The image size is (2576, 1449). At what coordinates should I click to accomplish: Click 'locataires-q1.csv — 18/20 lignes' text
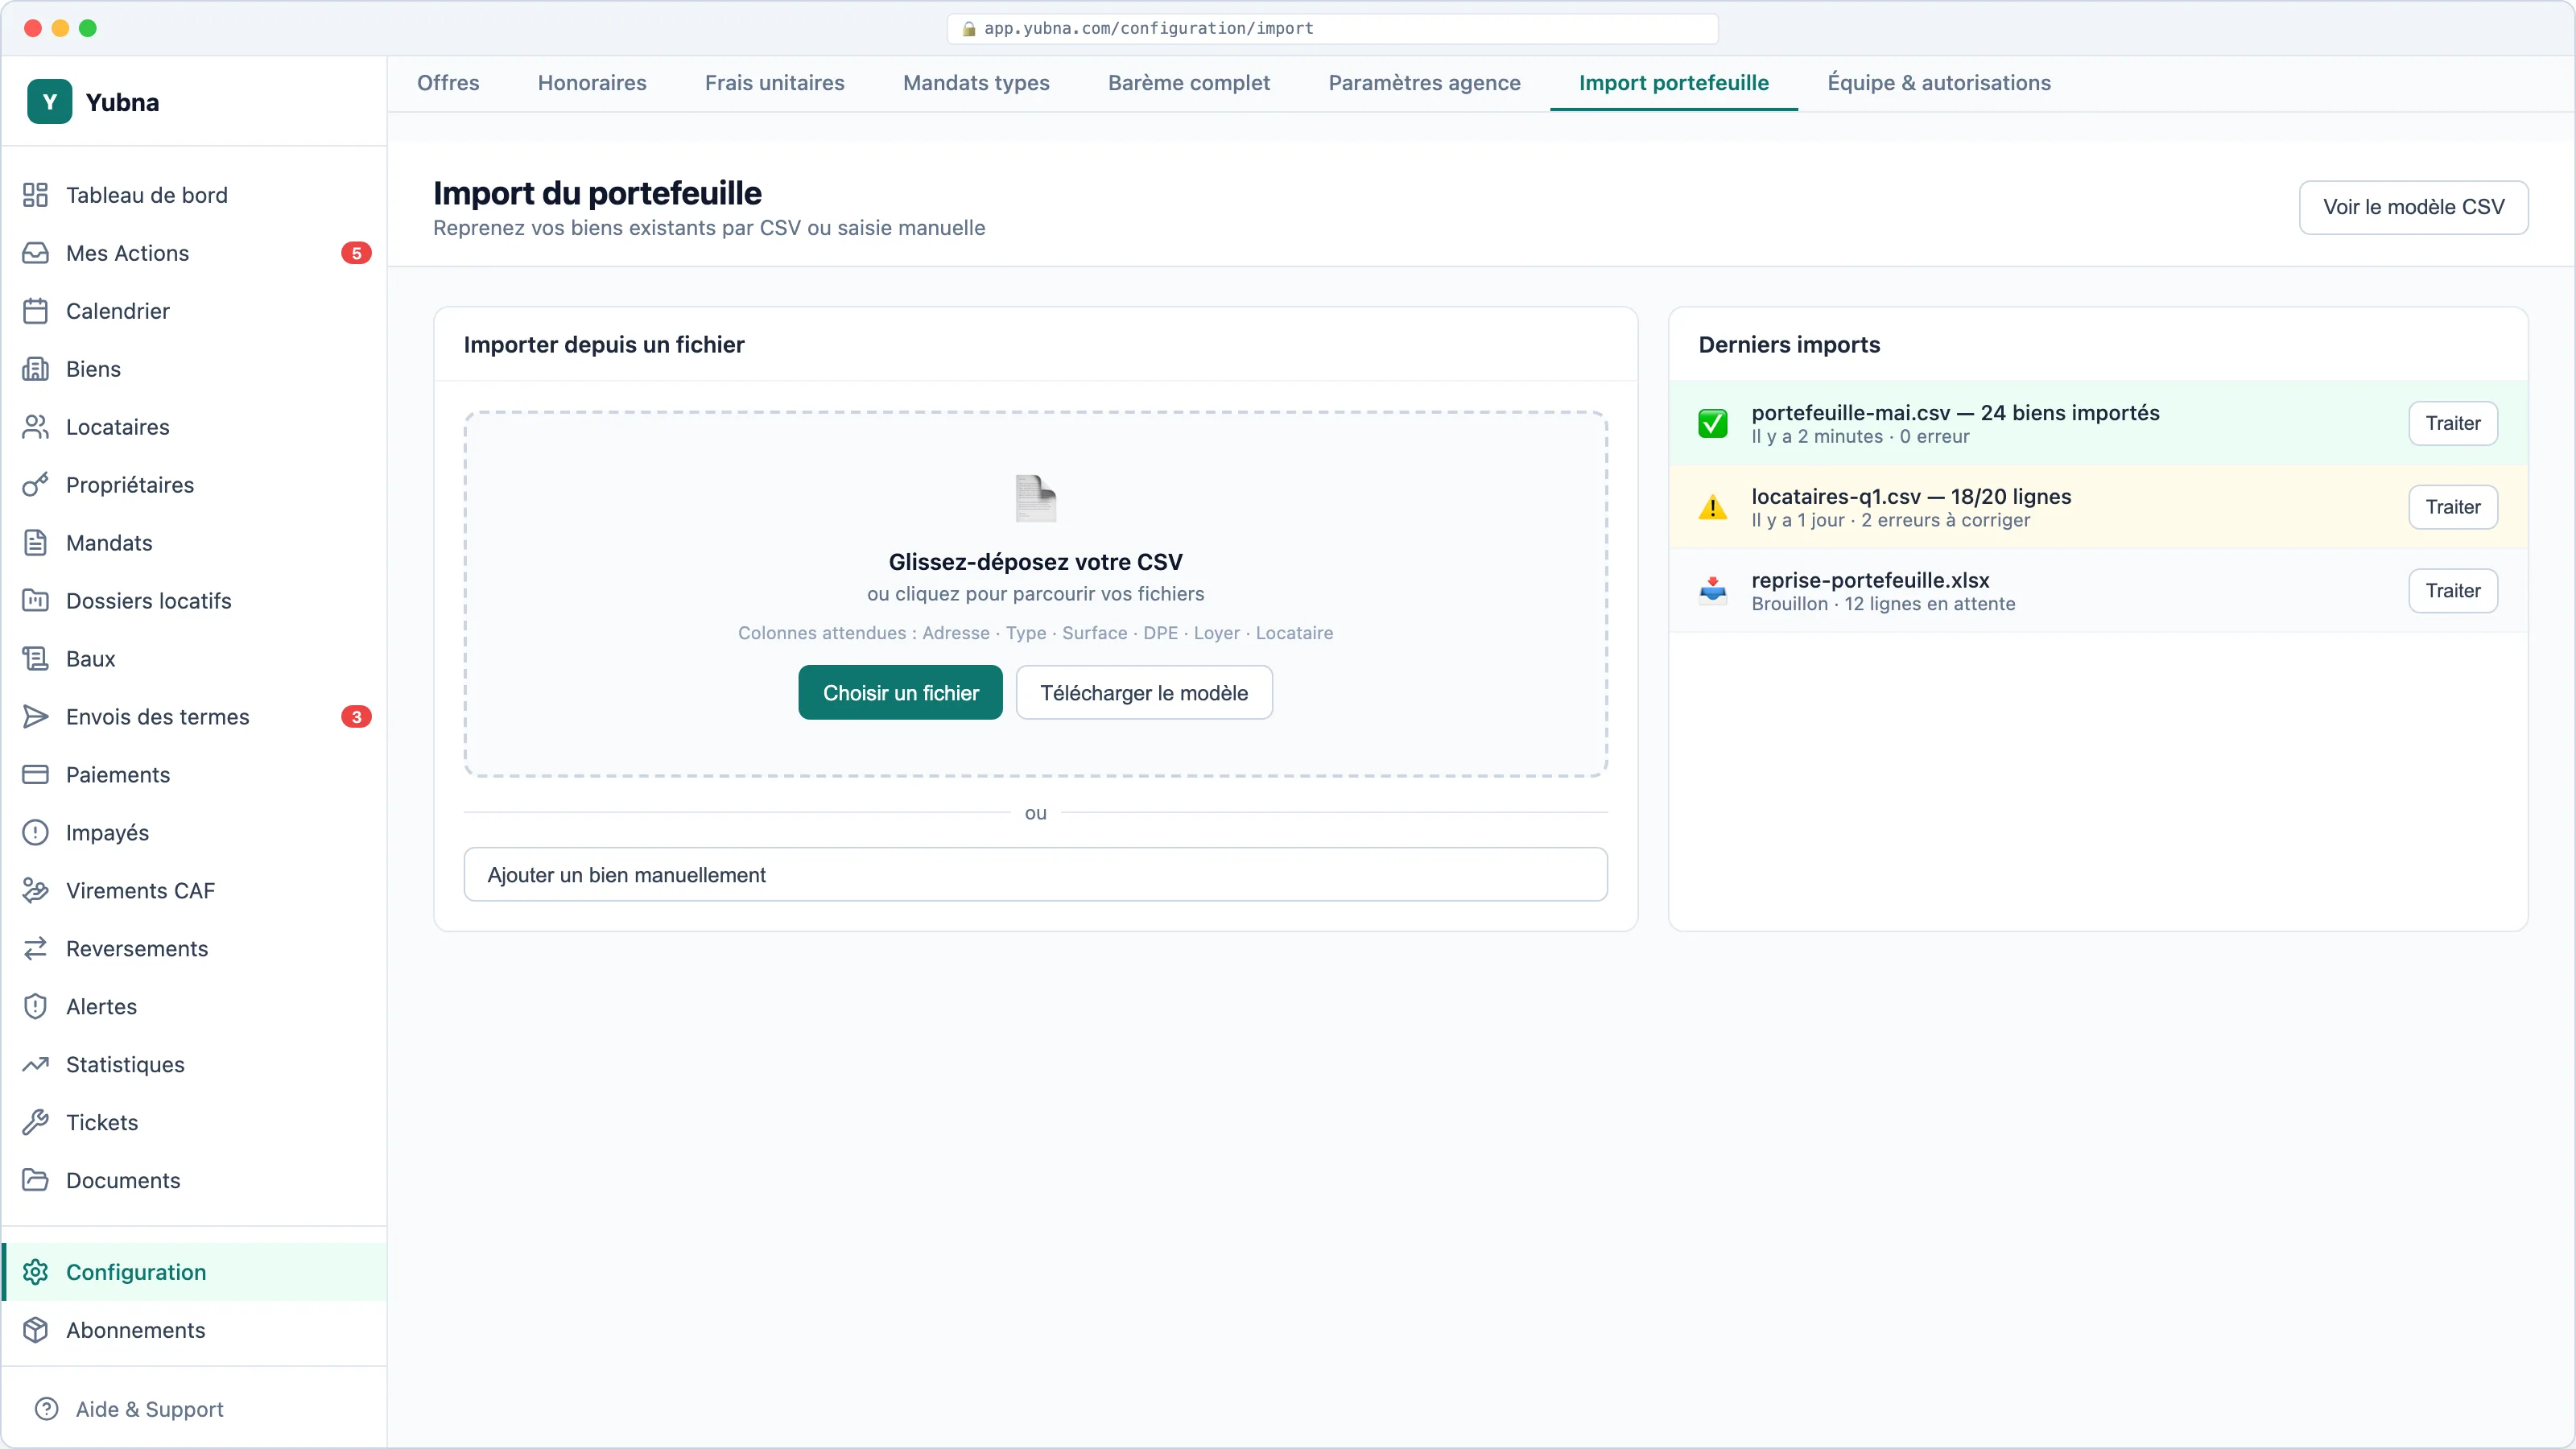(x=1911, y=497)
